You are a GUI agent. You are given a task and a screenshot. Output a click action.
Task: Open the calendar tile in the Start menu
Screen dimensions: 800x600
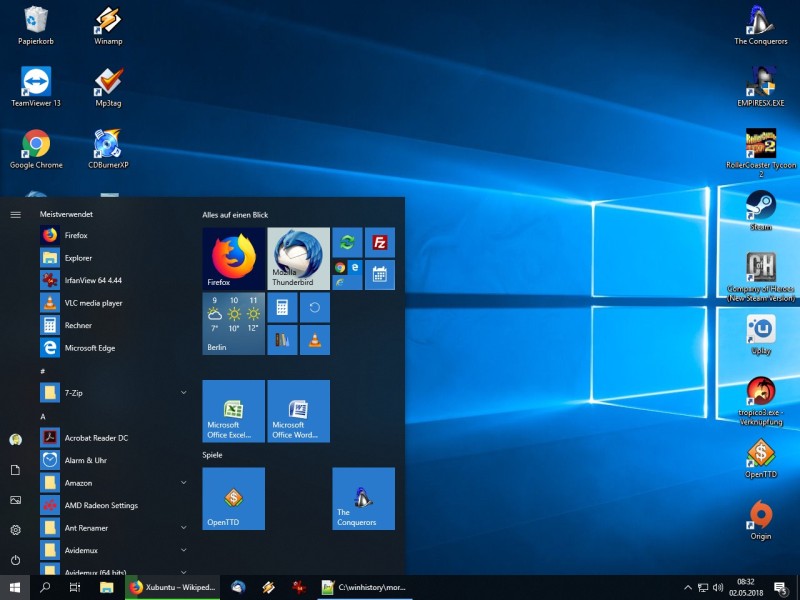click(380, 274)
